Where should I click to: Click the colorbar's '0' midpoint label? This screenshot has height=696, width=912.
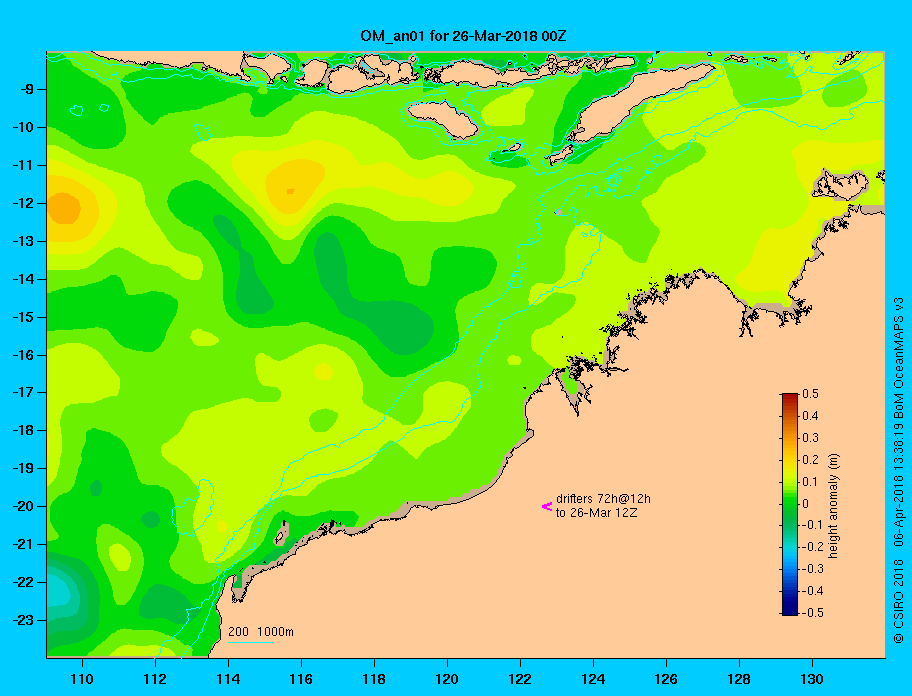point(806,504)
